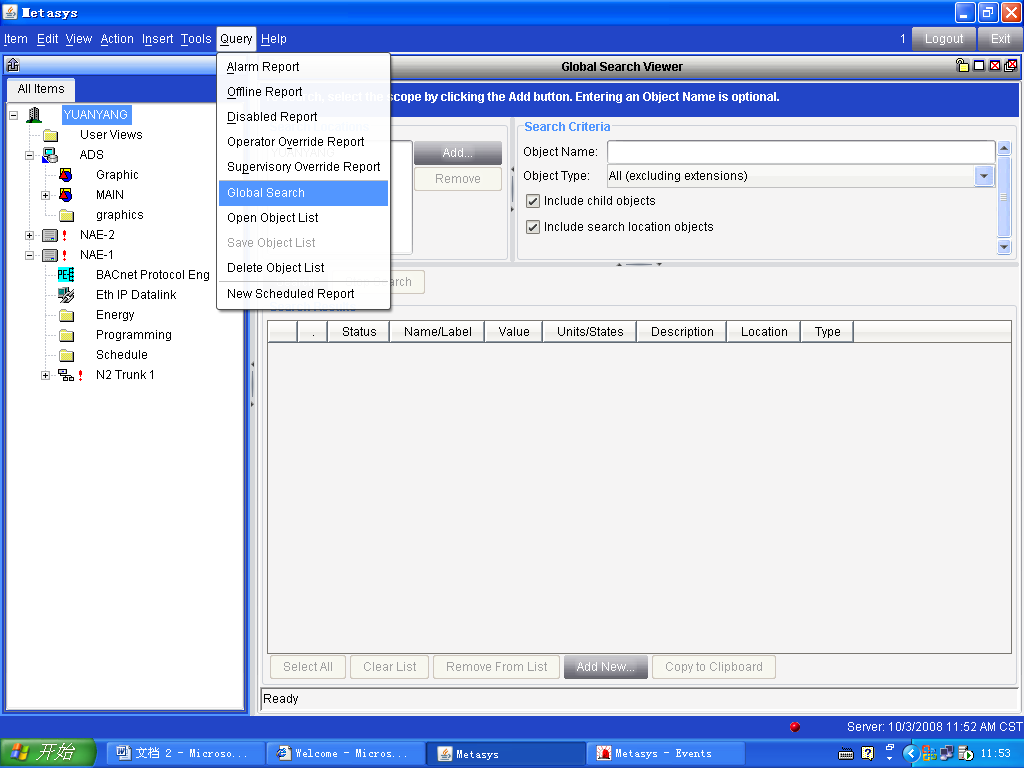Click the YUANYANG site building icon
Viewport: 1024px width, 768px height.
coord(34,115)
